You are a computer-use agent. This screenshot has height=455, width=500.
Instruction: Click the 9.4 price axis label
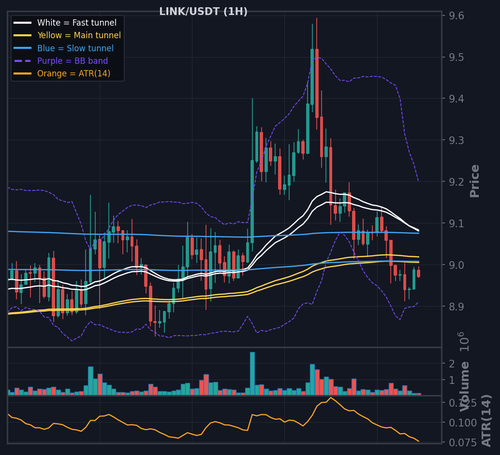tap(456, 99)
